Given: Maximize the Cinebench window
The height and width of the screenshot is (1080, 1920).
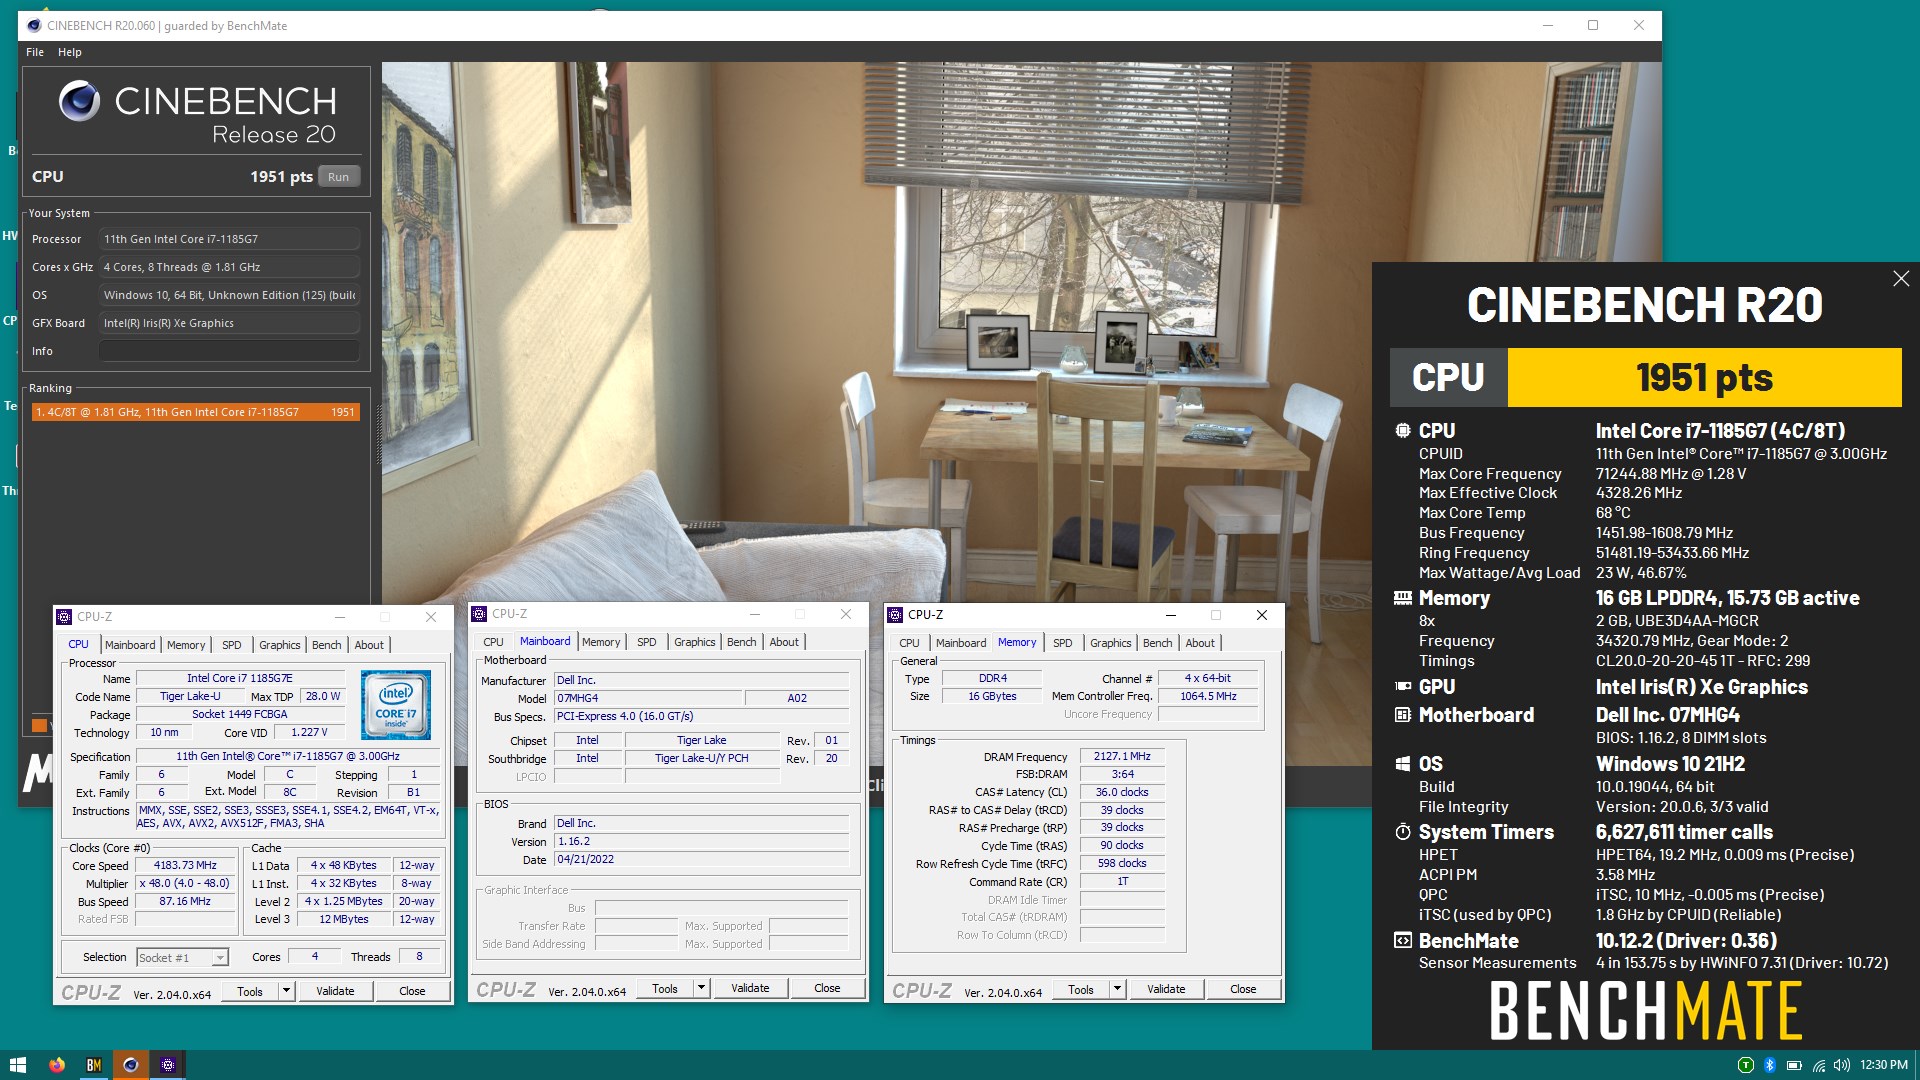Looking at the screenshot, I should pyautogui.click(x=1593, y=26).
